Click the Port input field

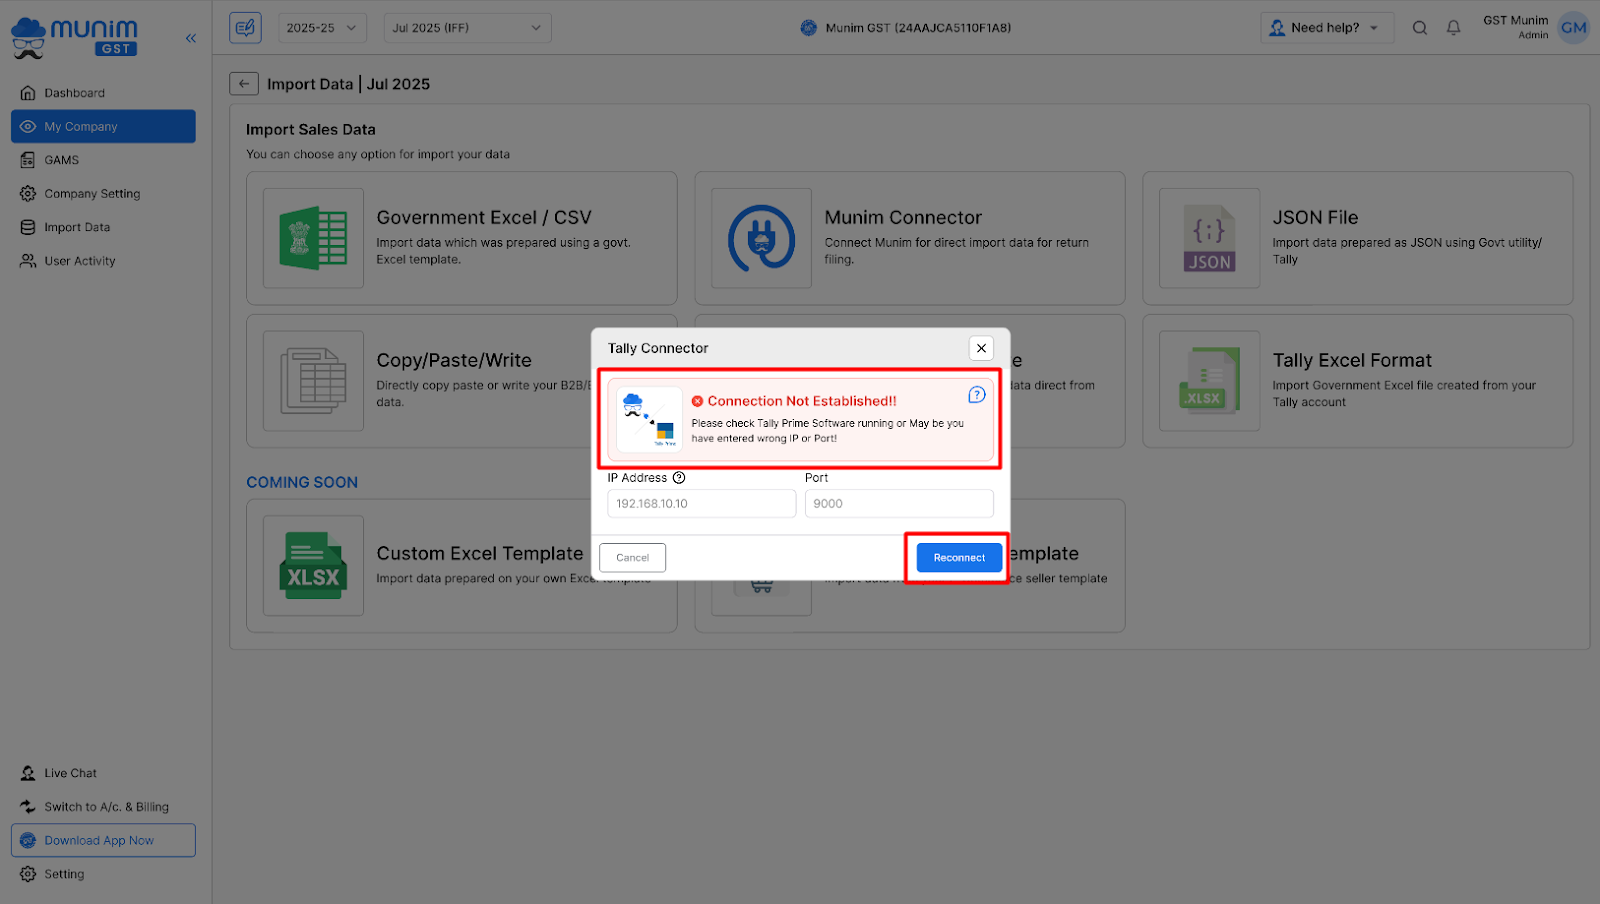click(898, 504)
